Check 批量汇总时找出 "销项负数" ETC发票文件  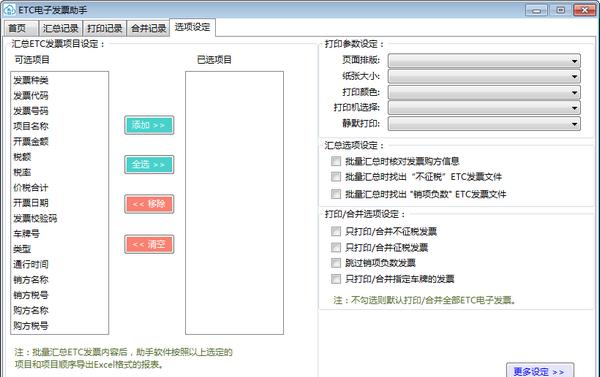tap(336, 194)
